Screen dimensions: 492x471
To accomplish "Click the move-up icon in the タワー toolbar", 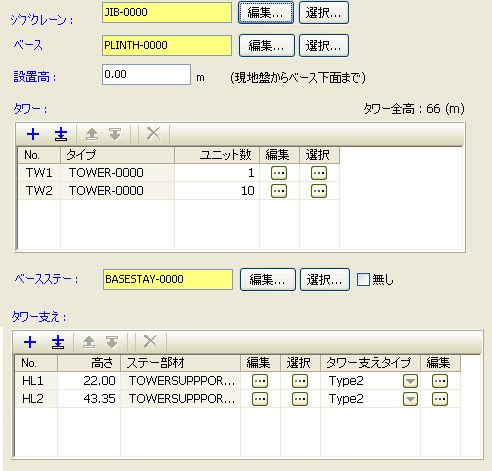I will pyautogui.click(x=92, y=134).
